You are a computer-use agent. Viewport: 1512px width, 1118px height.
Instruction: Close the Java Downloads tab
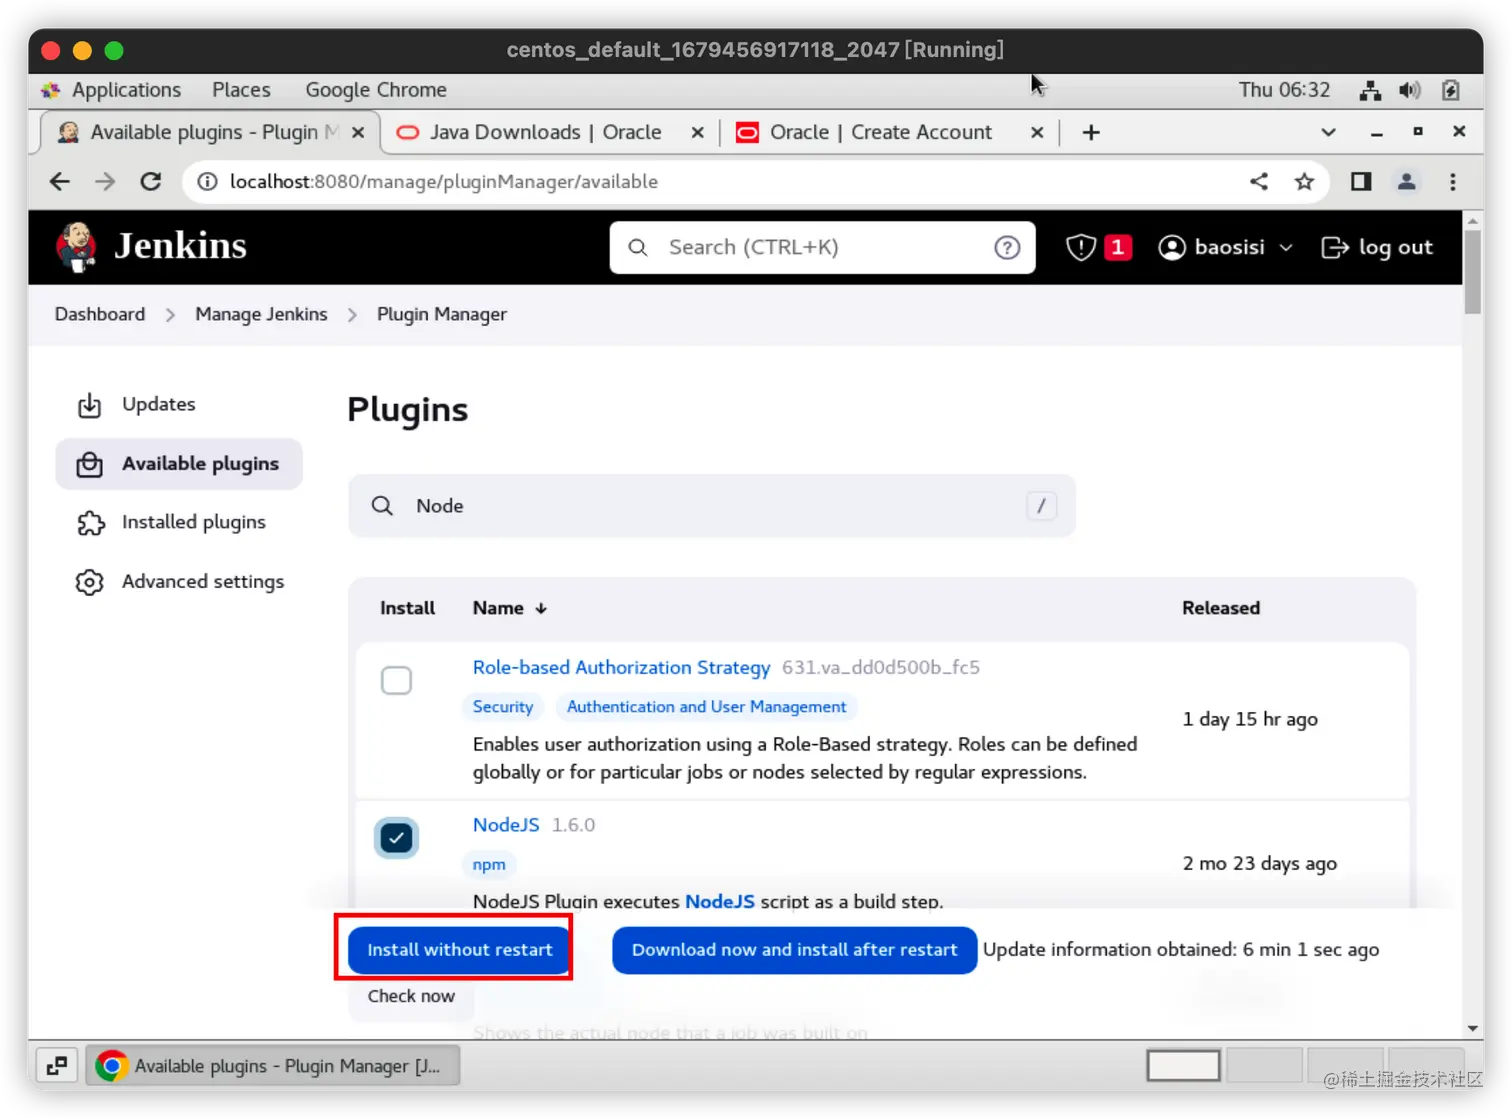(697, 132)
